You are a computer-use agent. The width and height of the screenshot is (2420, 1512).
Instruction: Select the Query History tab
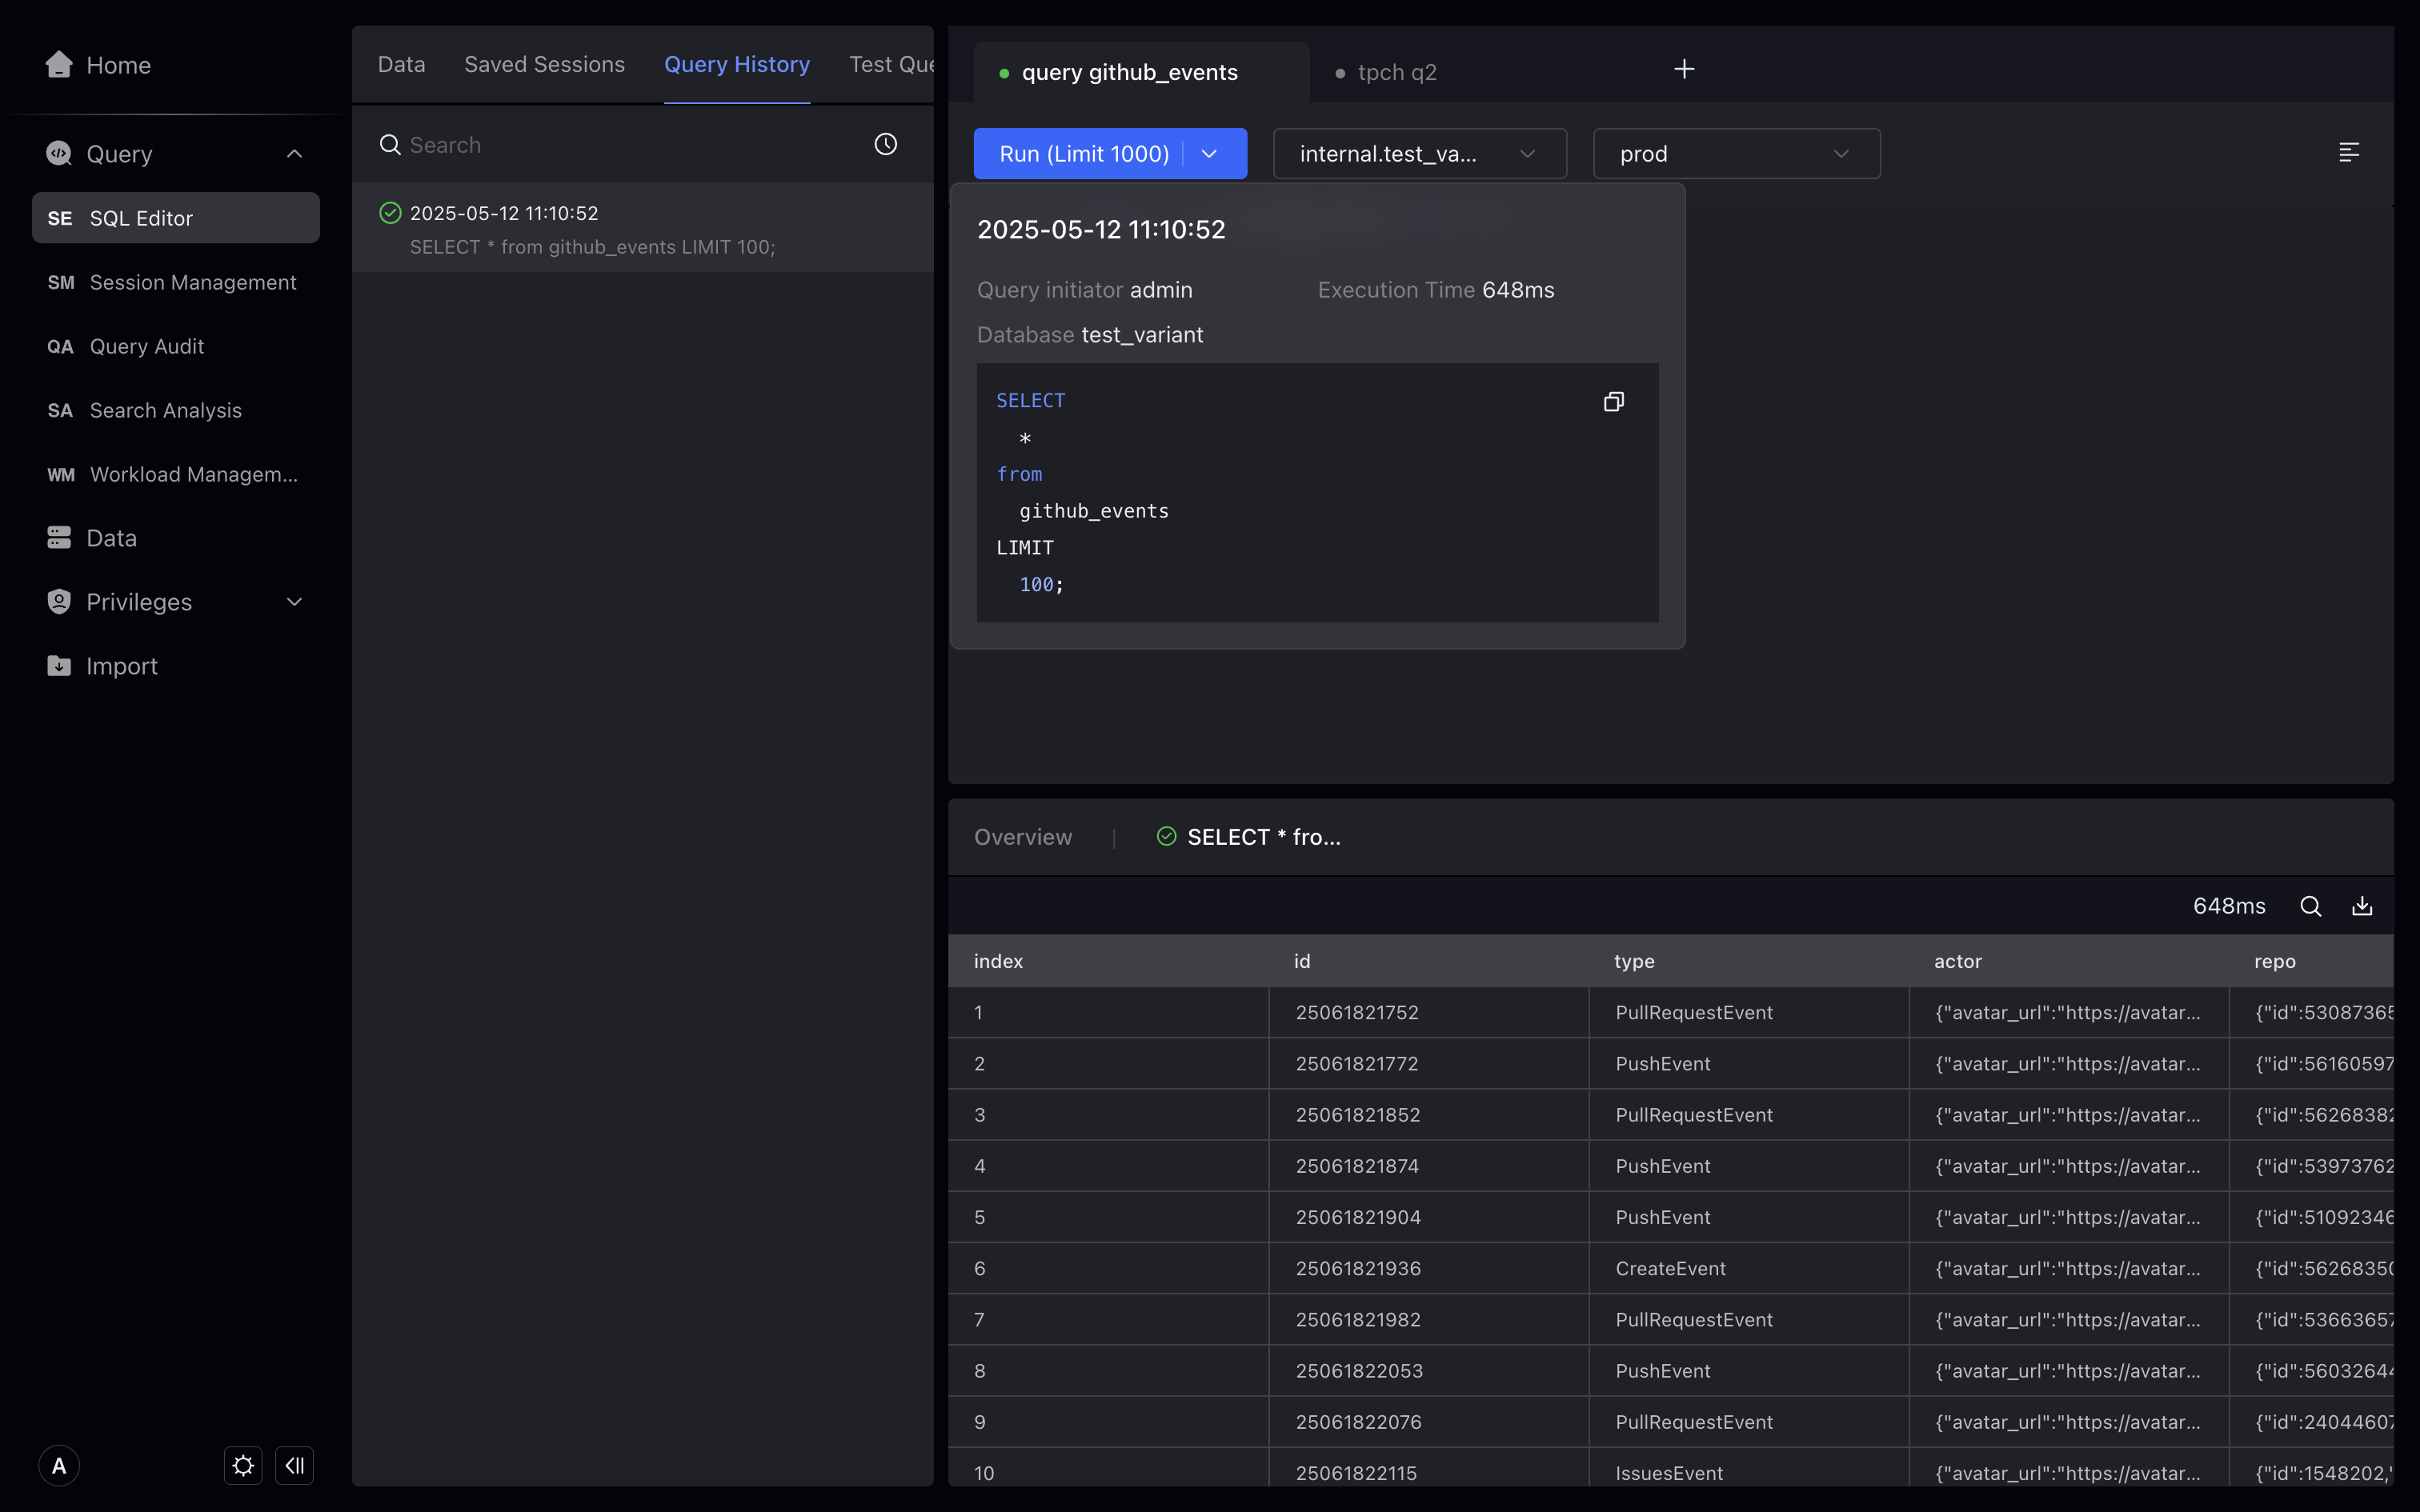[737, 64]
